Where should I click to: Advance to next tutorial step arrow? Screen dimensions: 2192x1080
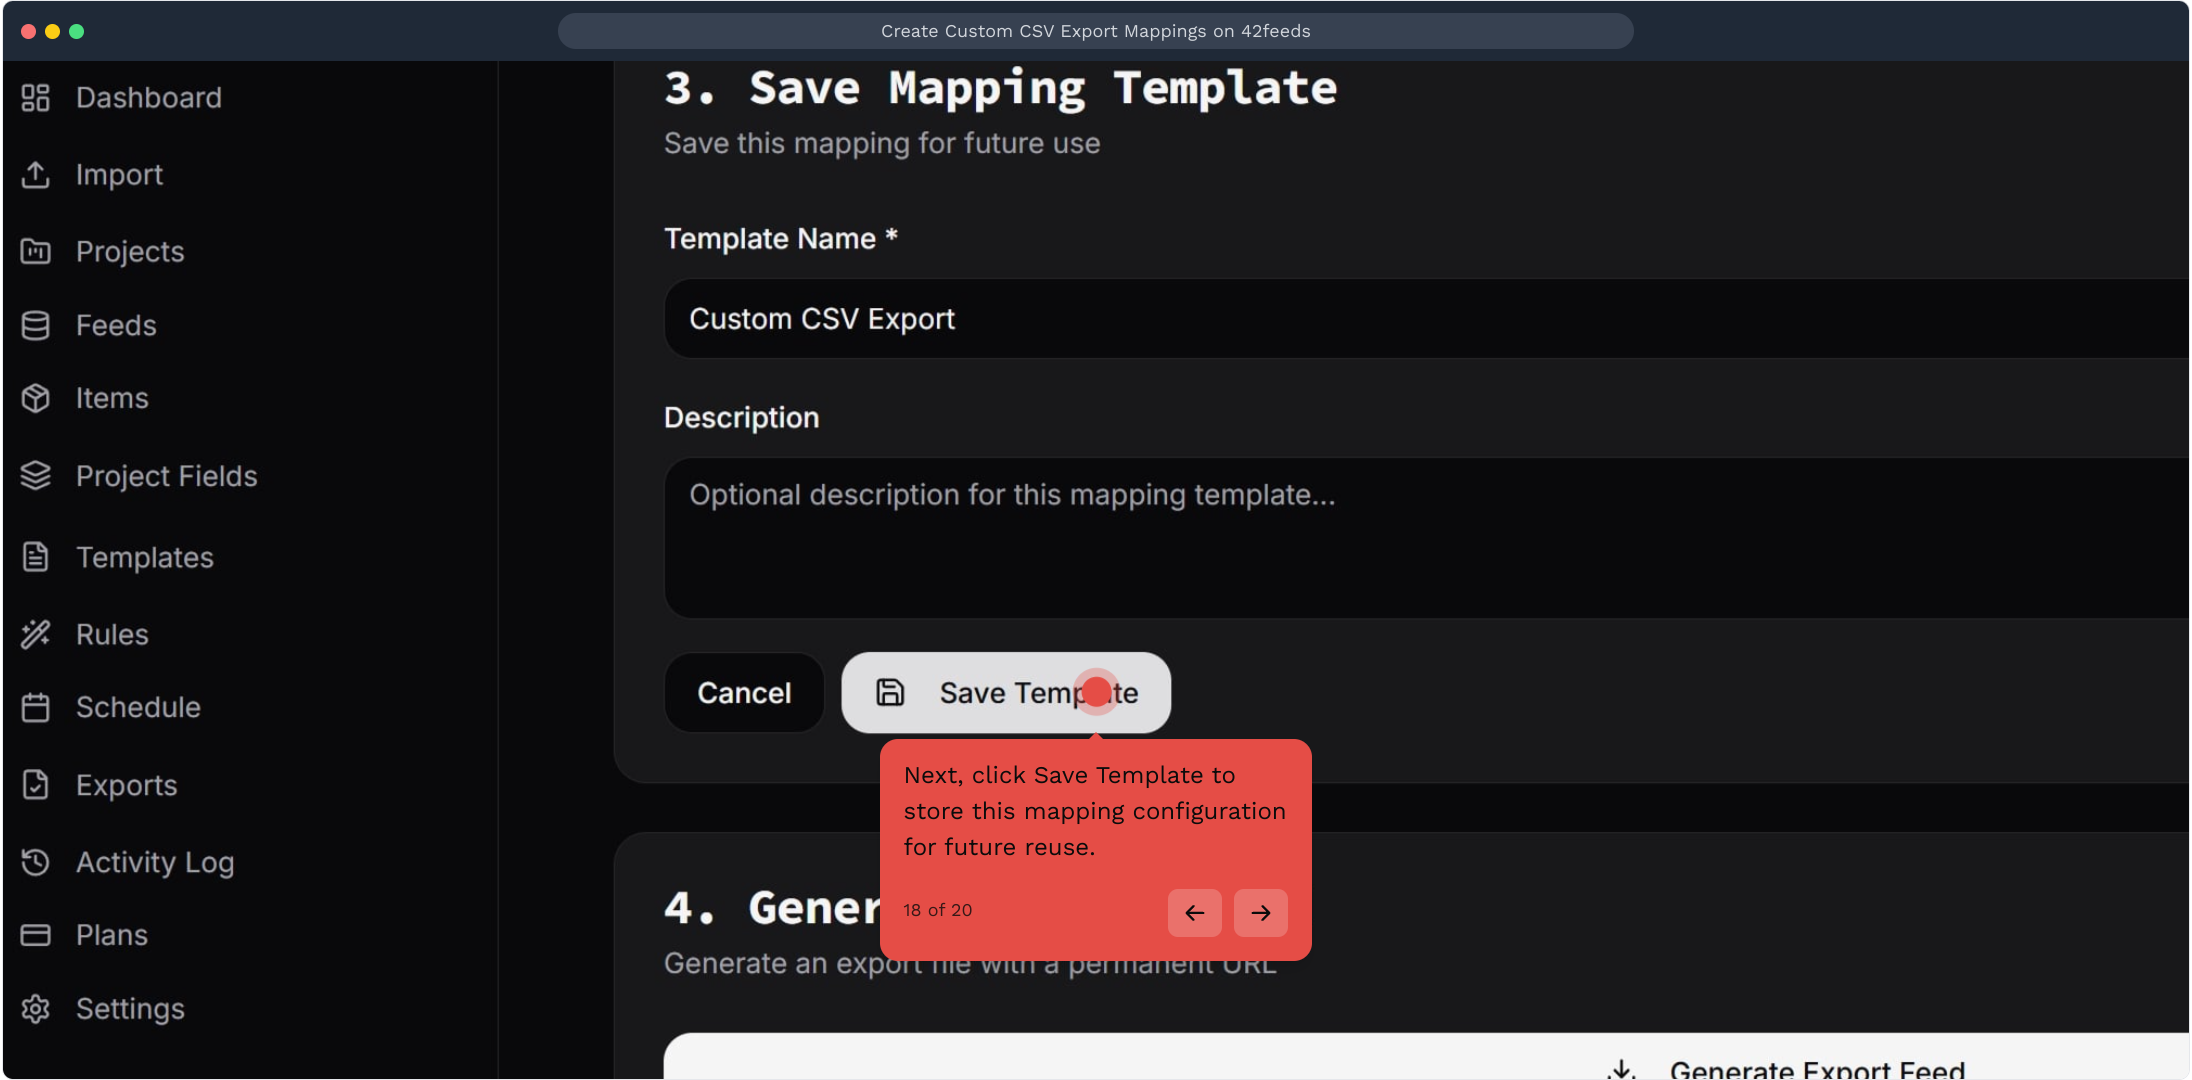tap(1261, 912)
